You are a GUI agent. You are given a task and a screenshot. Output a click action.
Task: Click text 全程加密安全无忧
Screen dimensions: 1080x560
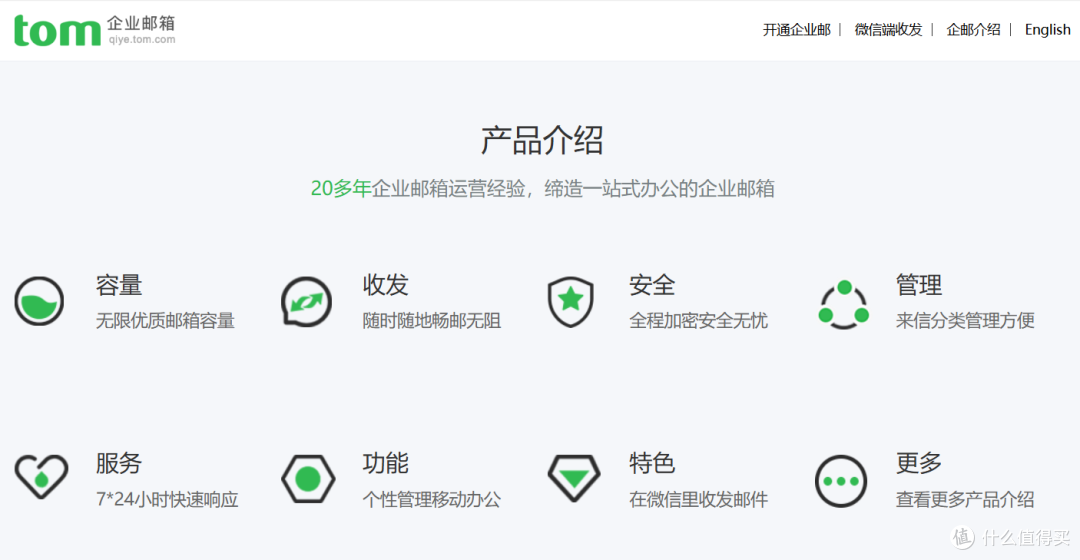[x=698, y=321]
